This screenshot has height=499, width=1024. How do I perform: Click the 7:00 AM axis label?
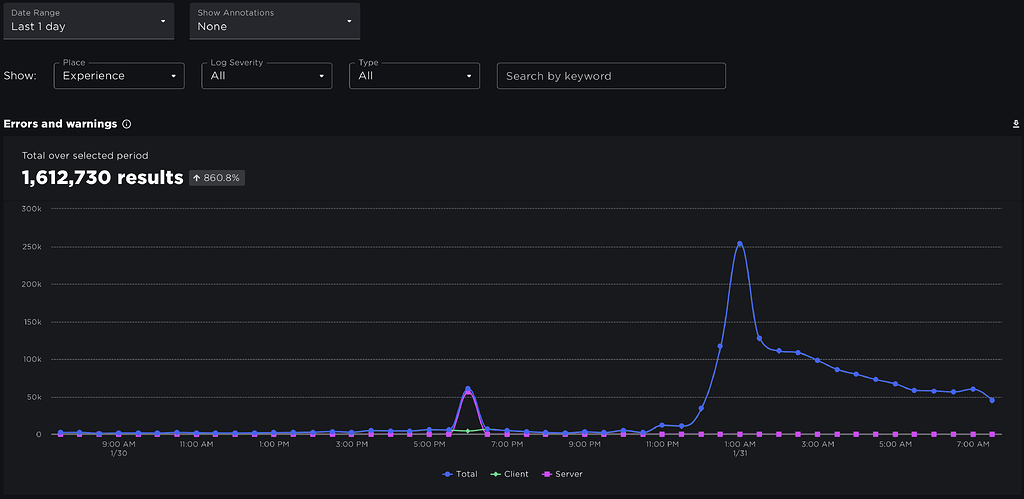[x=973, y=445]
